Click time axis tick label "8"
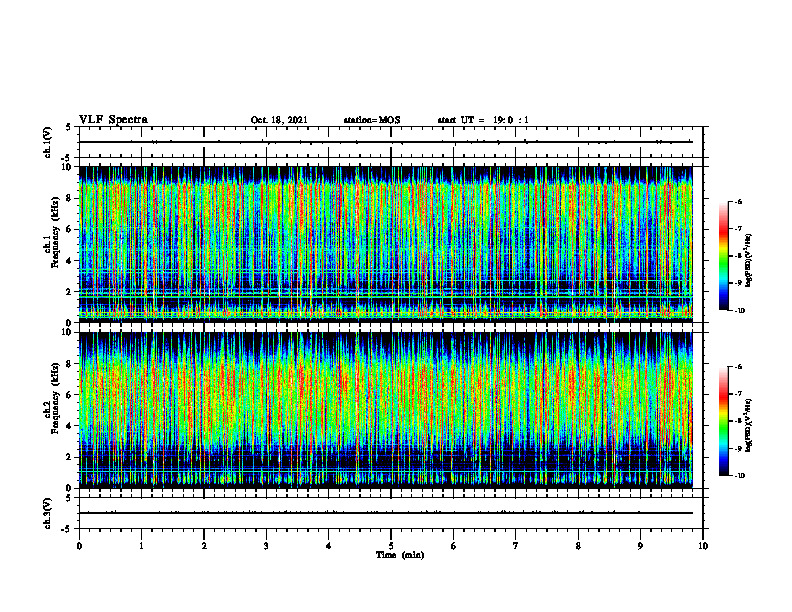 [578, 546]
